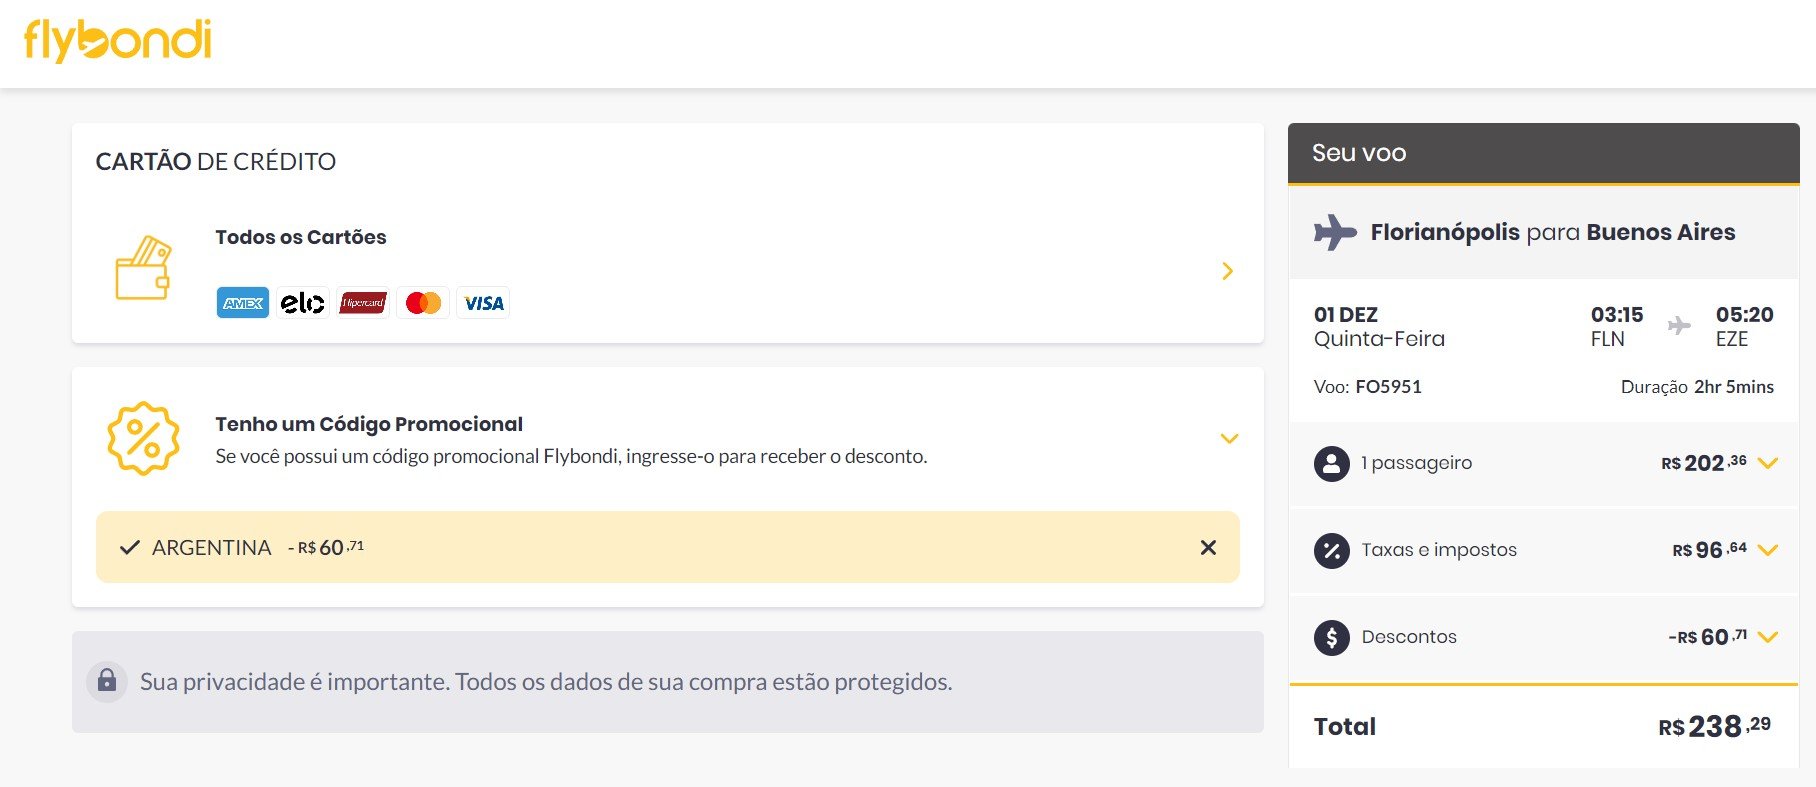Select the Elo card logo

tap(303, 303)
